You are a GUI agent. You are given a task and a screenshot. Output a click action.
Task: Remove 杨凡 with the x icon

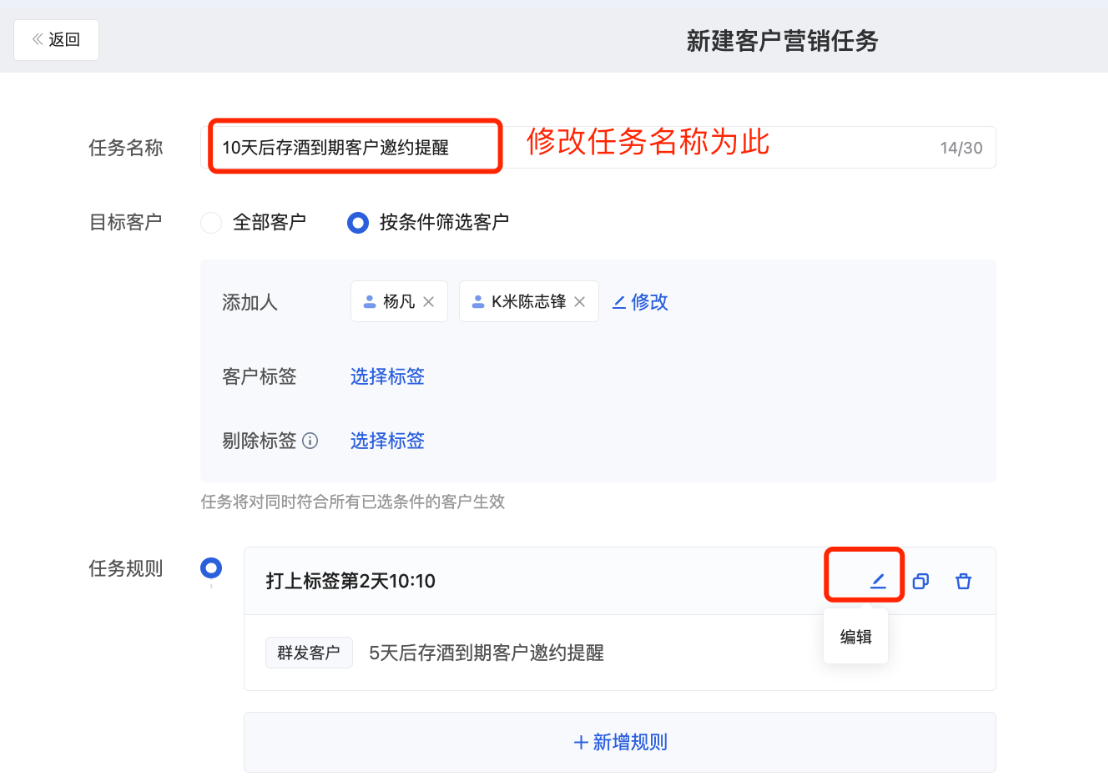click(x=429, y=302)
